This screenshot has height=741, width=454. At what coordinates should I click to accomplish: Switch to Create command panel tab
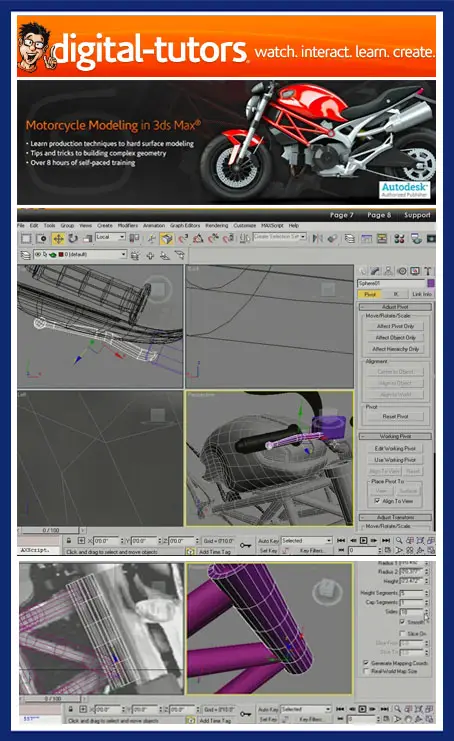[363, 271]
